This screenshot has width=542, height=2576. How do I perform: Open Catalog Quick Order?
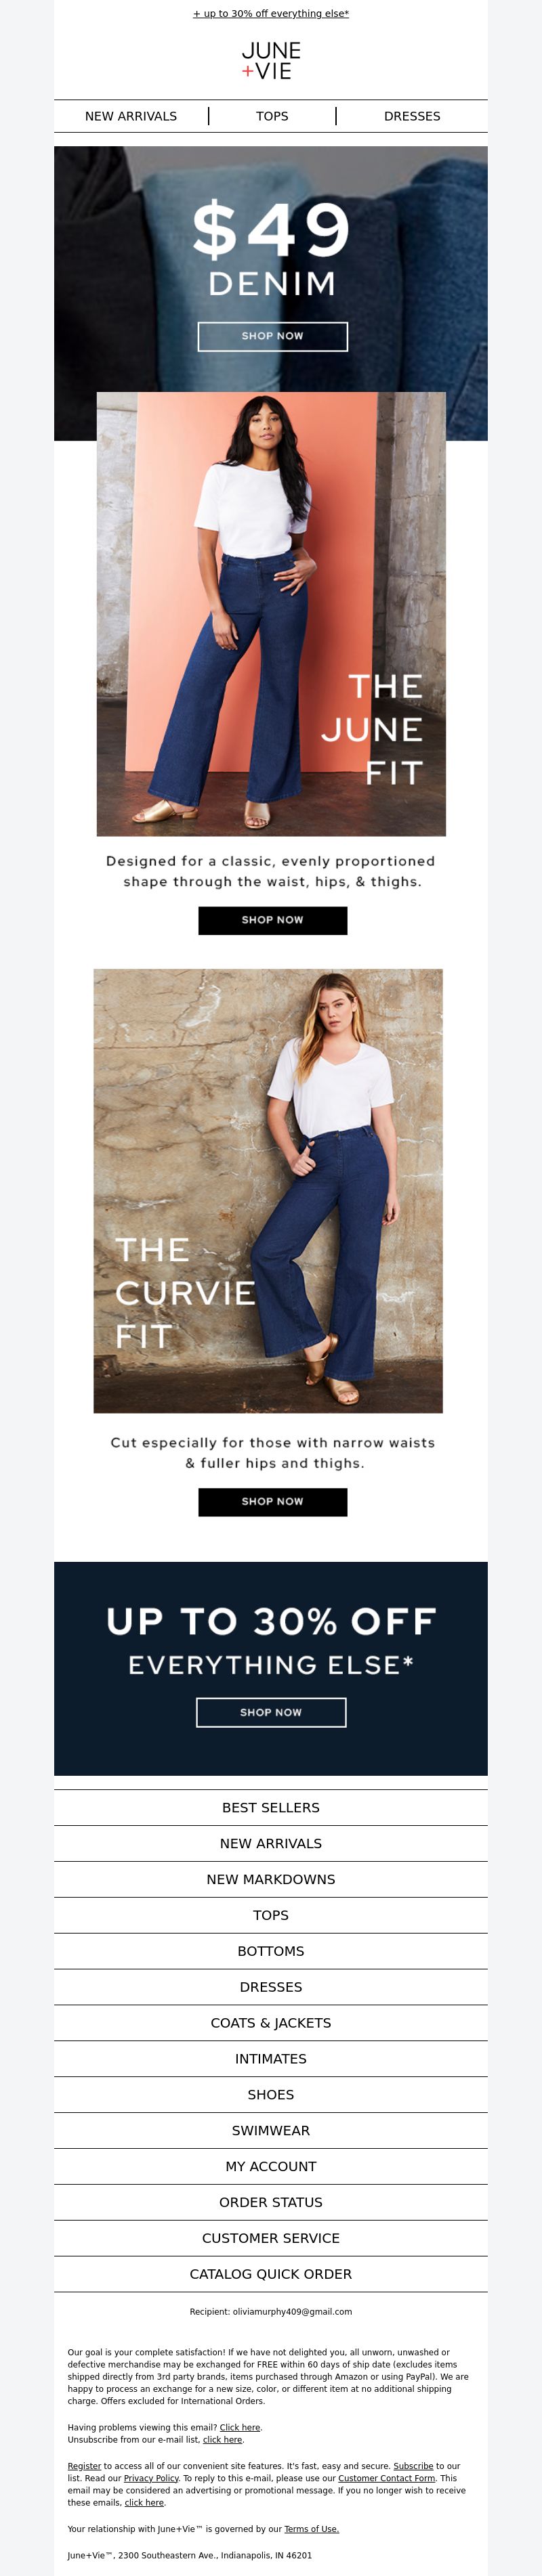coord(271,2274)
